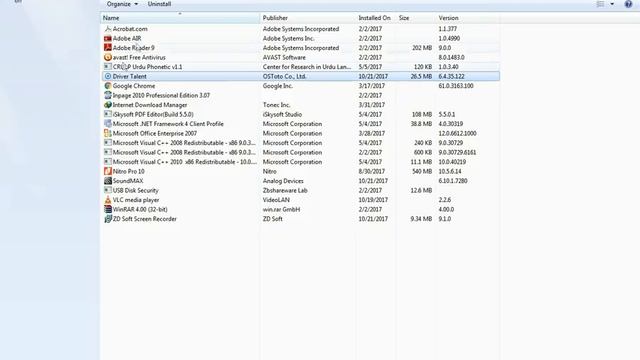Open the Organize dropdown menu
The height and width of the screenshot is (360, 640).
pos(122,4)
